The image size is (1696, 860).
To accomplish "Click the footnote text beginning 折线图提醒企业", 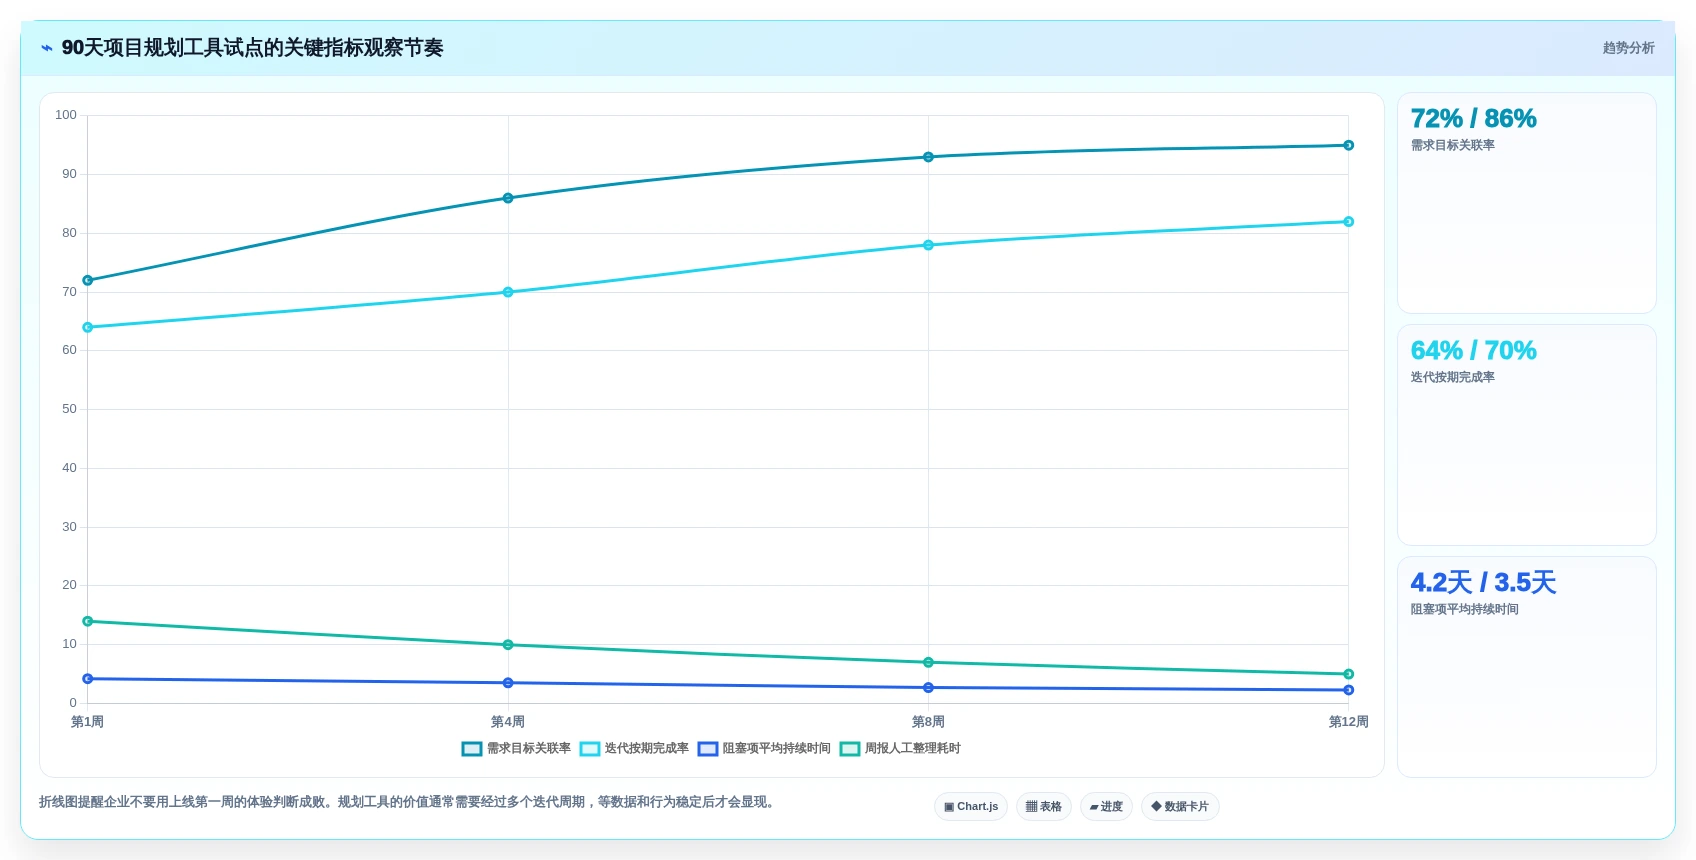I will 409,802.
